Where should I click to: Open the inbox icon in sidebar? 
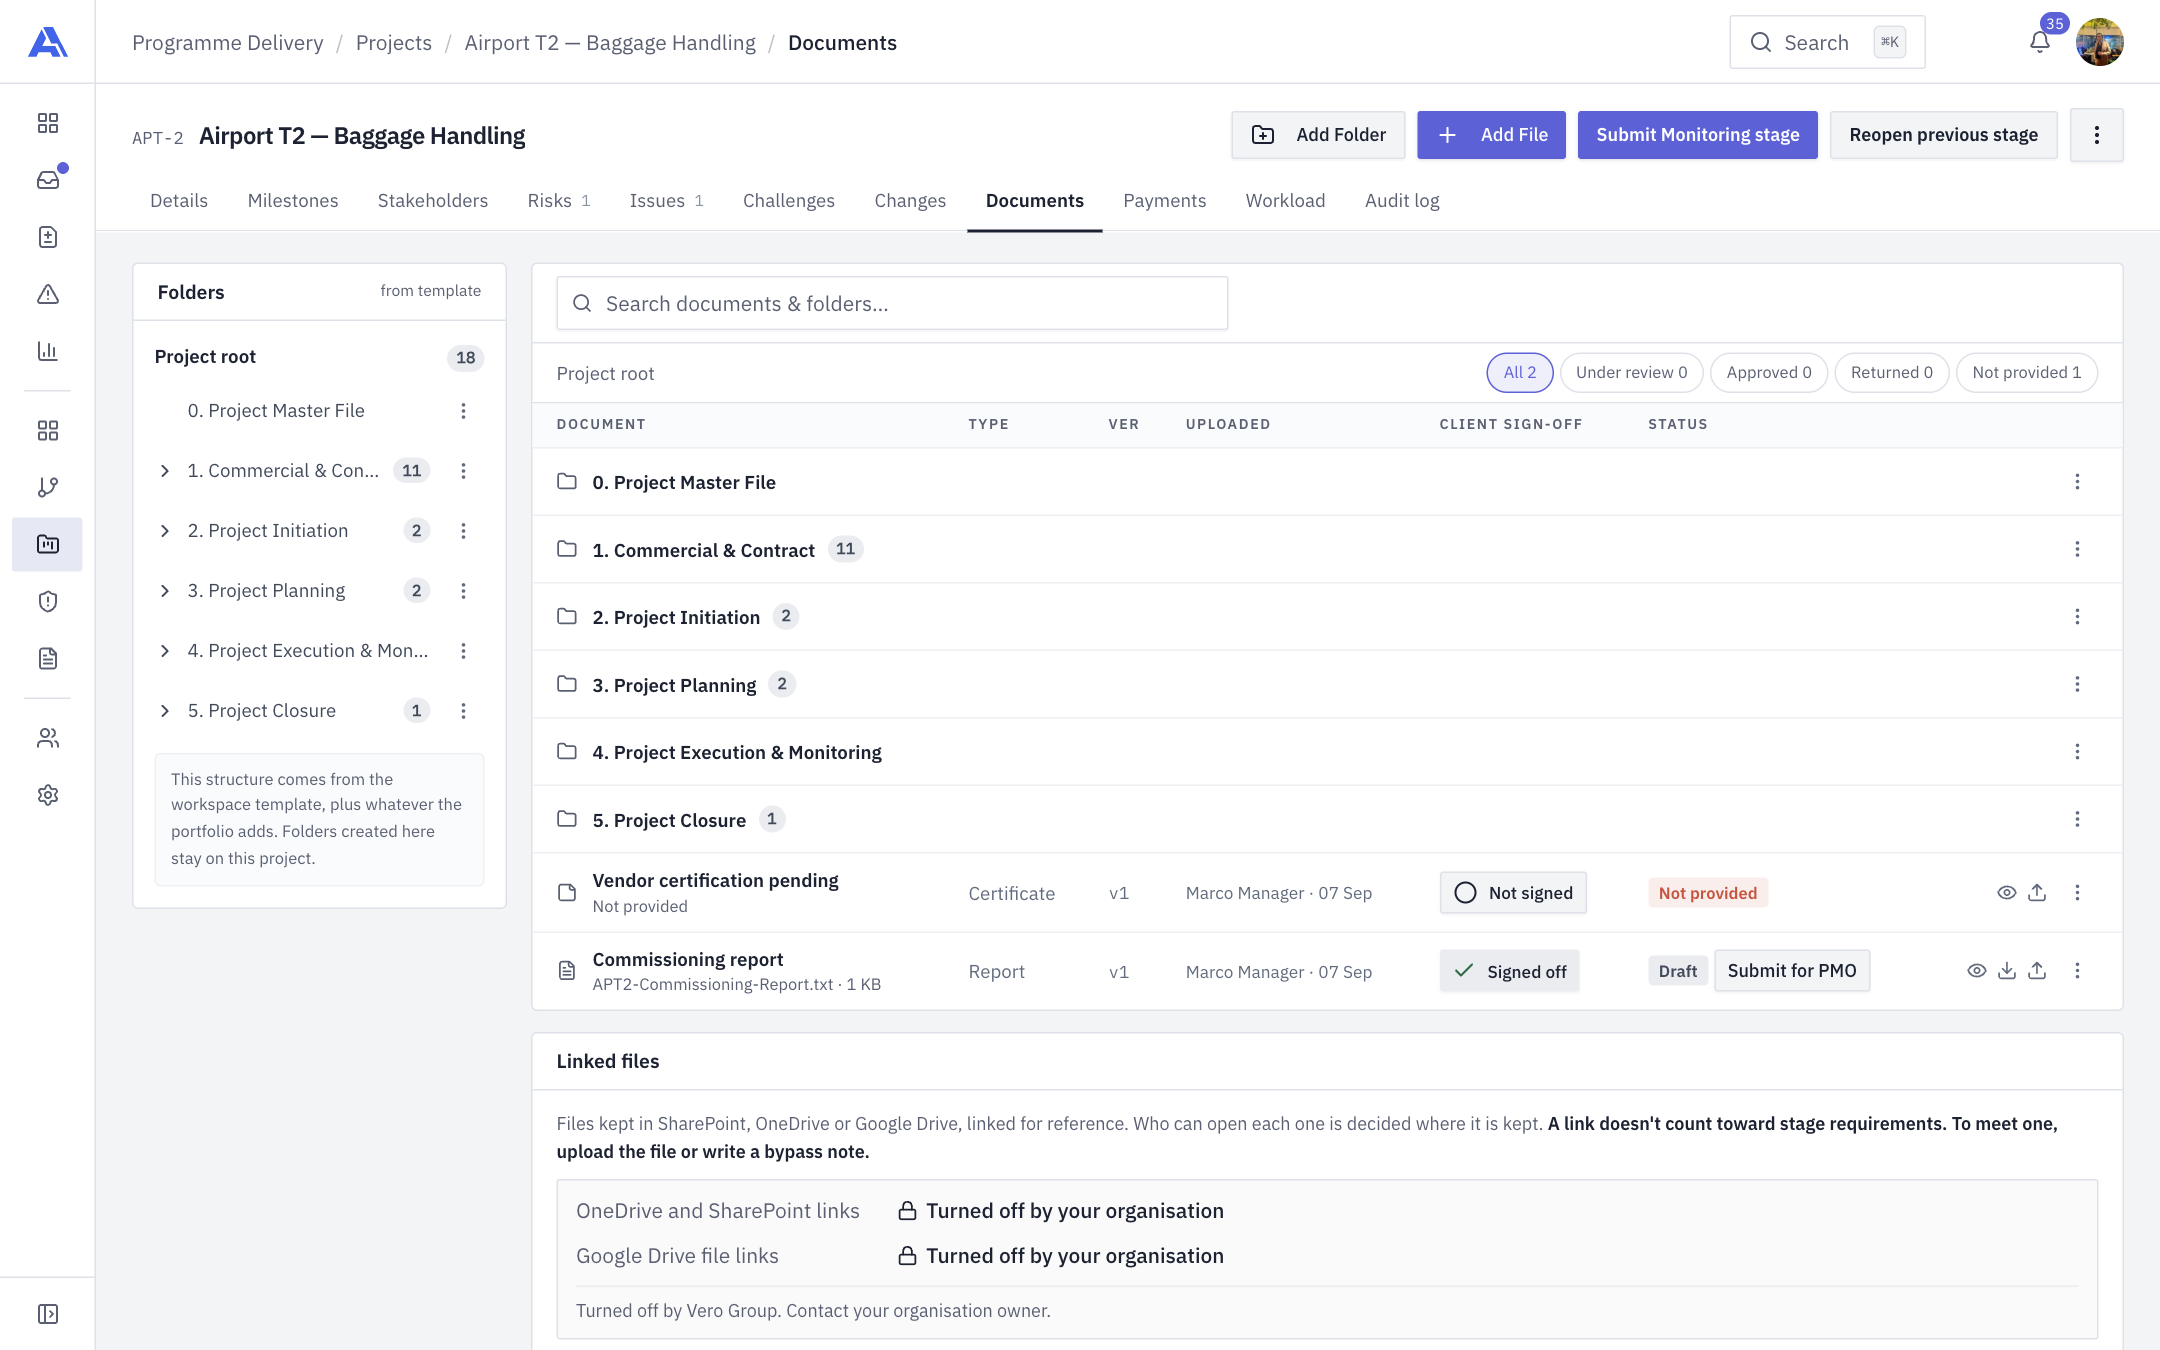[x=48, y=180]
